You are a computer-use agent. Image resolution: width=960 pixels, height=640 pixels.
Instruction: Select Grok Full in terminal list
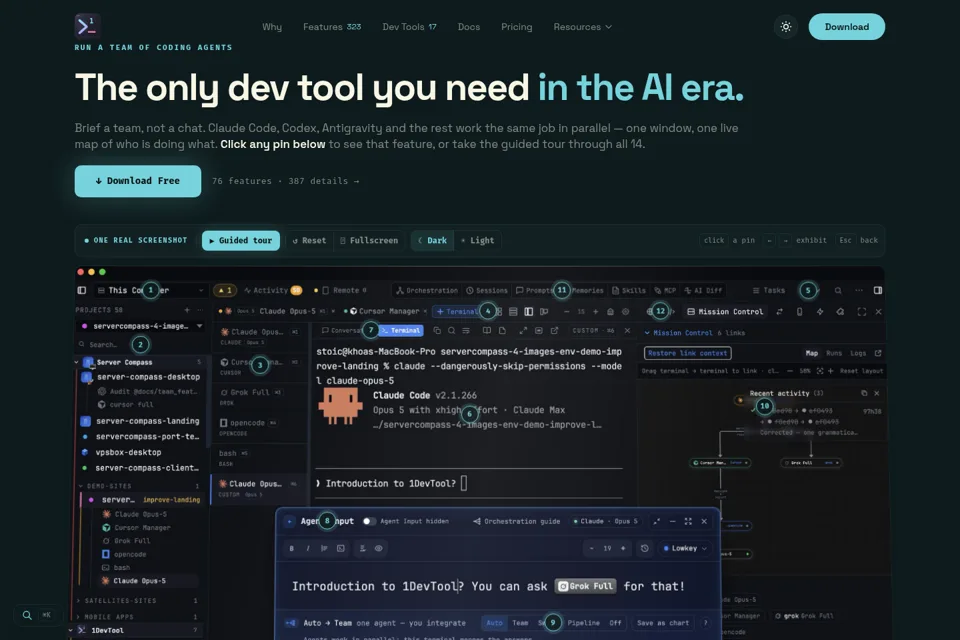(259, 396)
